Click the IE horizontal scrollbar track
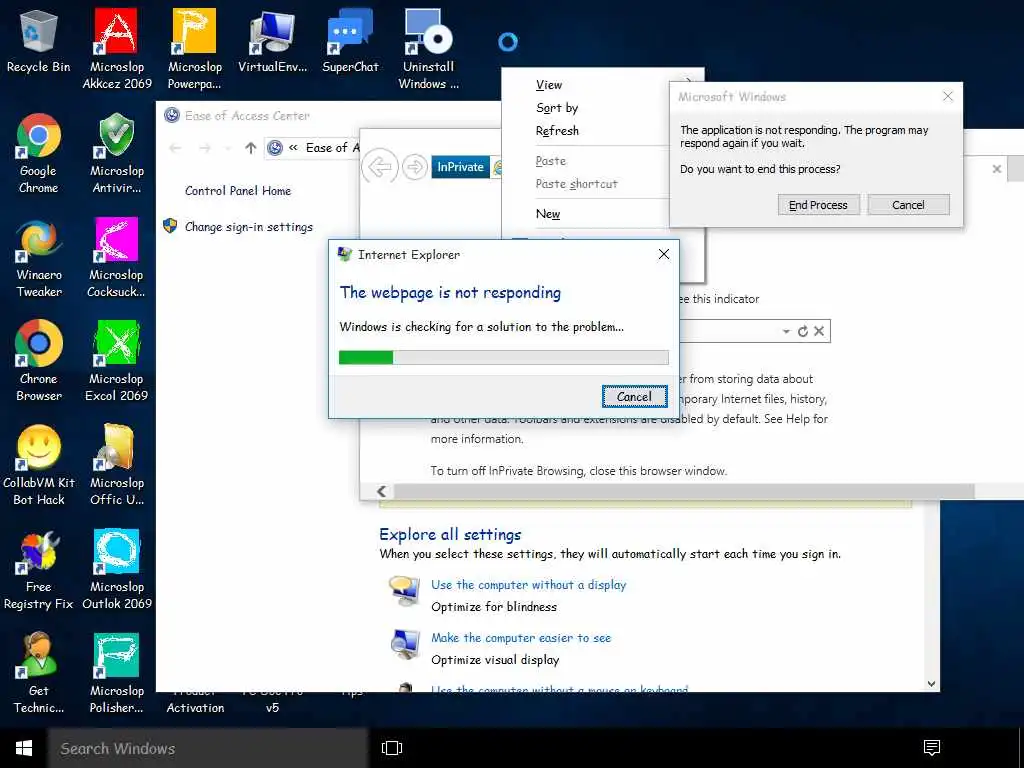Viewport: 1024px width, 768px height. pos(684,491)
